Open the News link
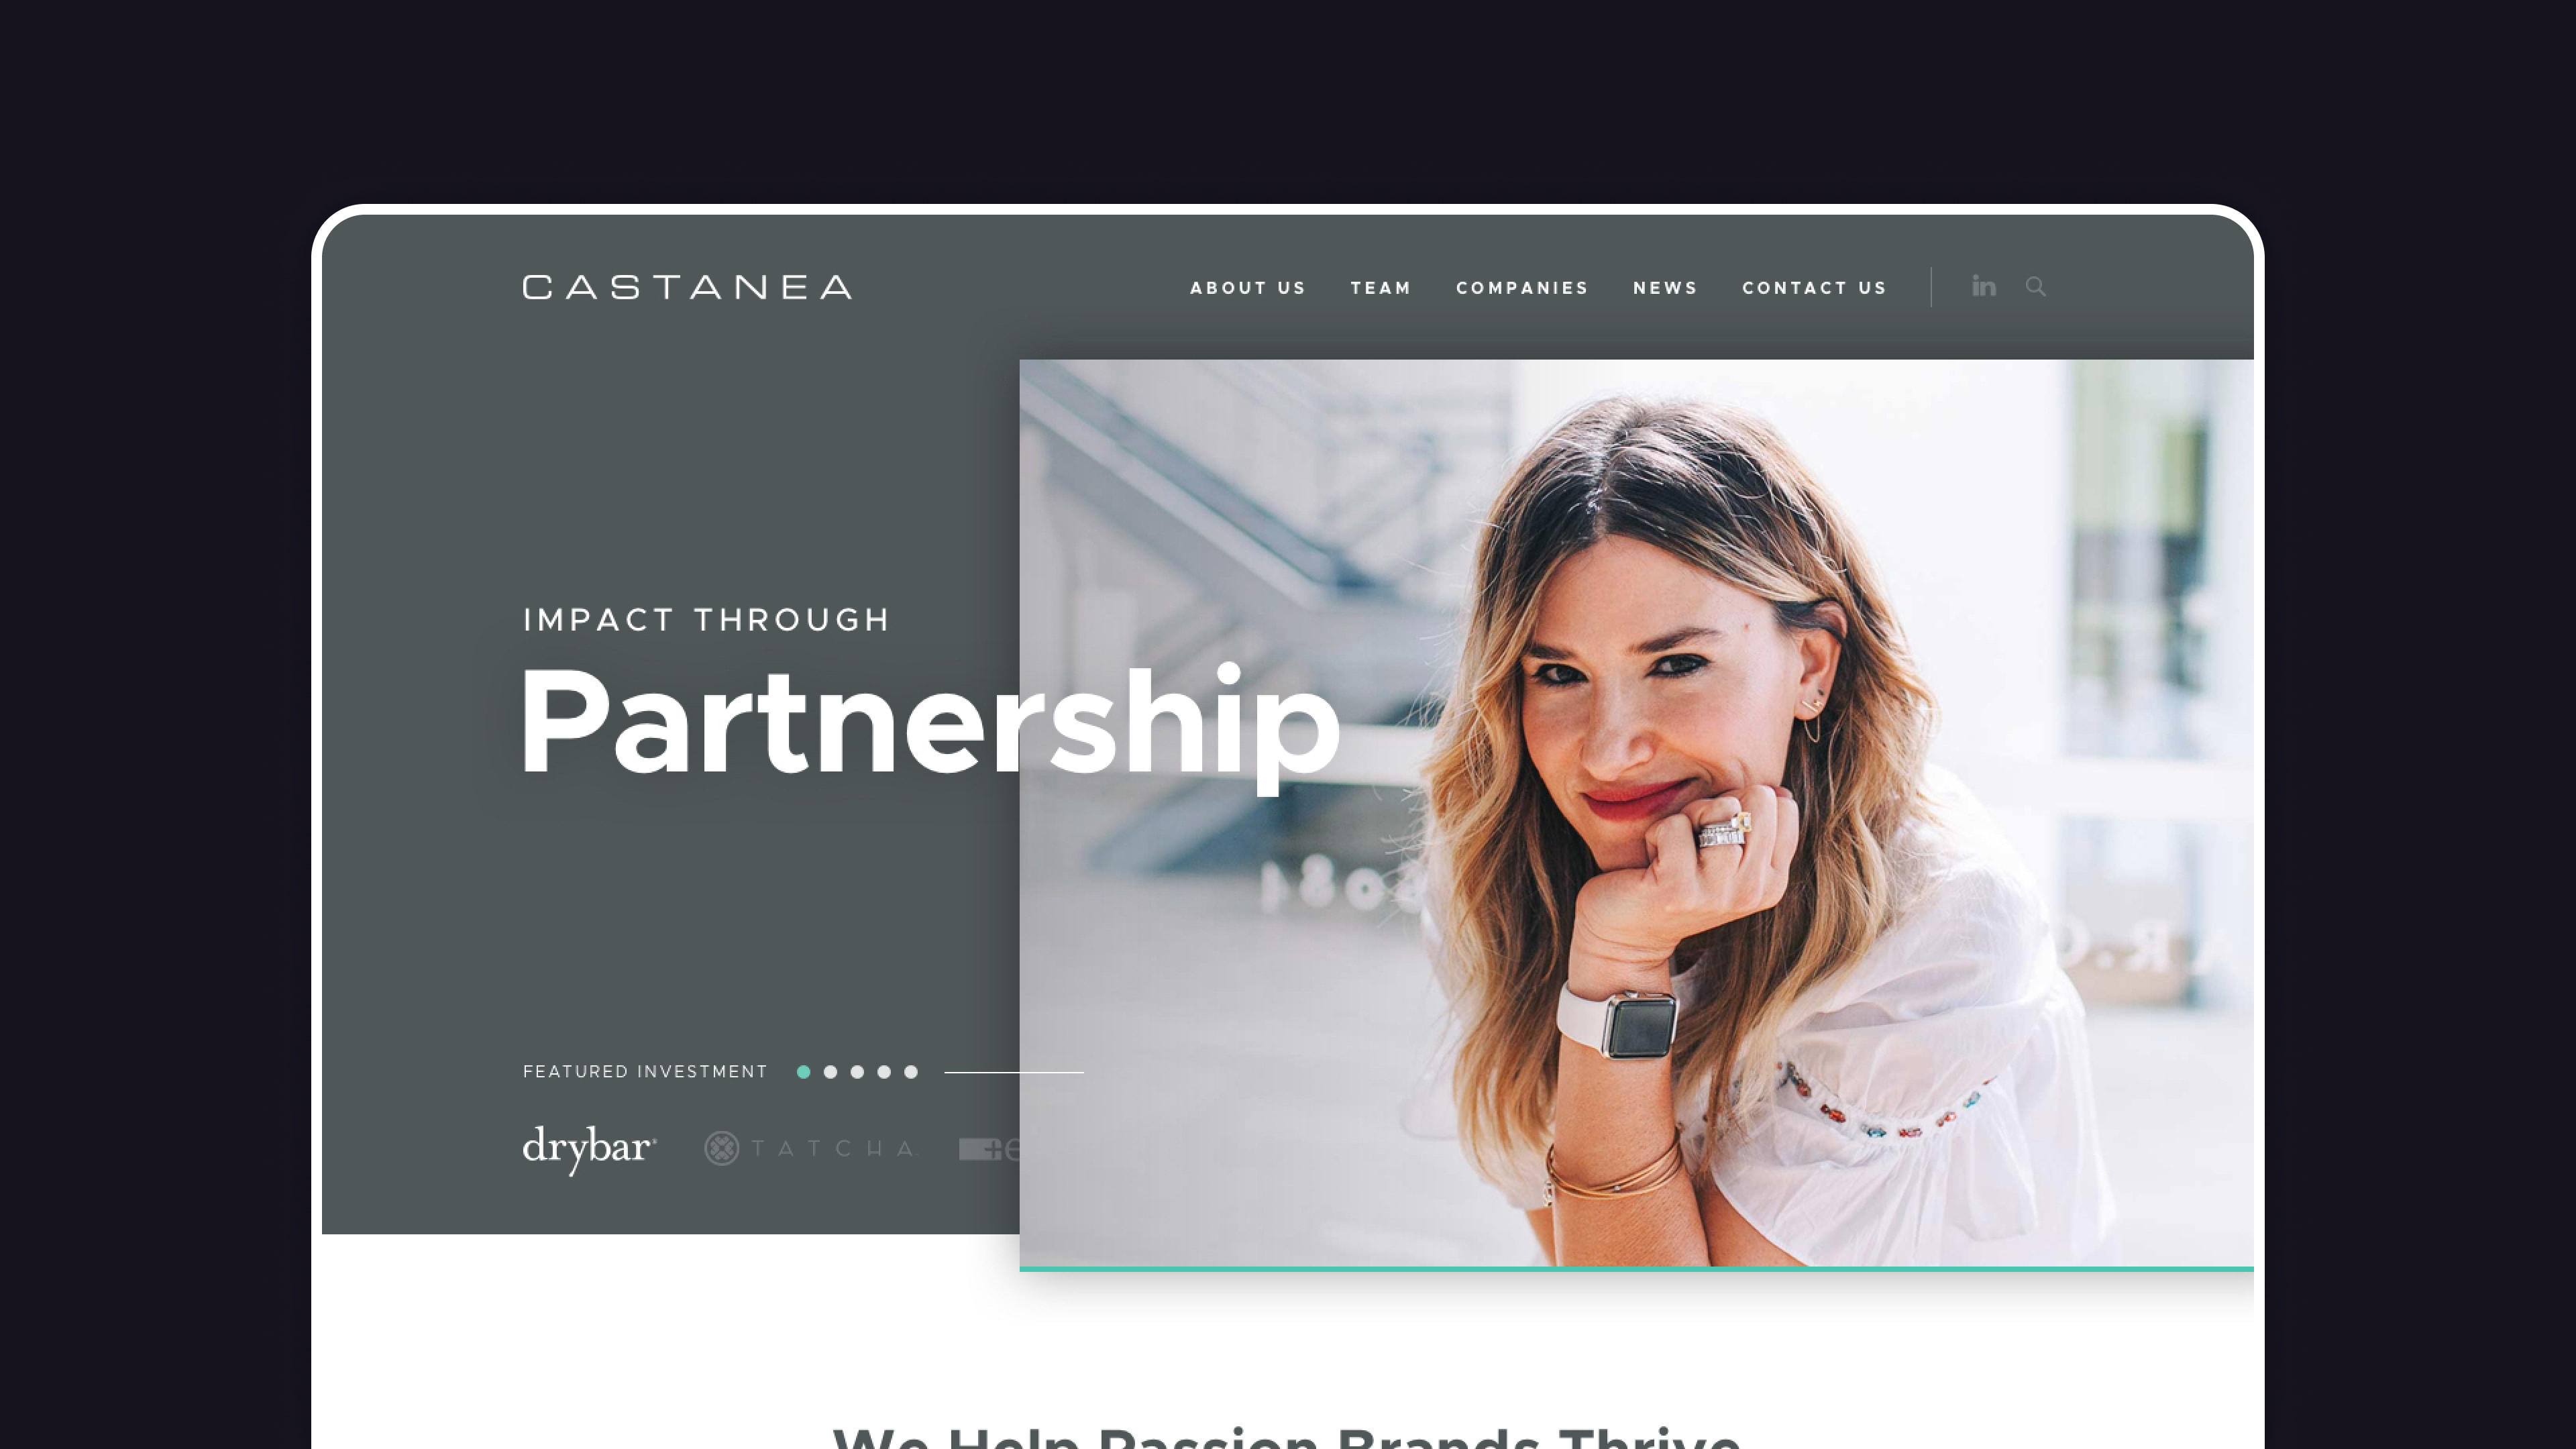Image resolution: width=2576 pixels, height=1449 pixels. [1665, 288]
